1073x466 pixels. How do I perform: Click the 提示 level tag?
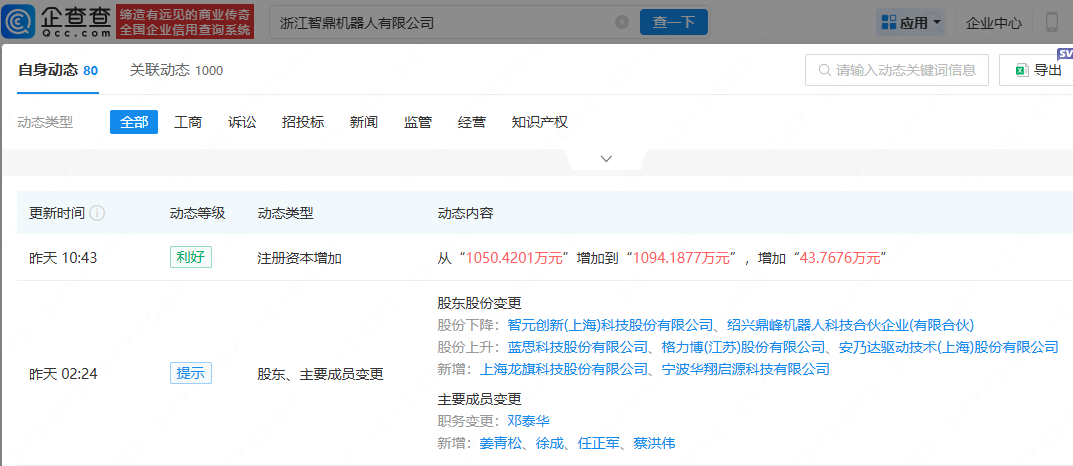tap(190, 373)
